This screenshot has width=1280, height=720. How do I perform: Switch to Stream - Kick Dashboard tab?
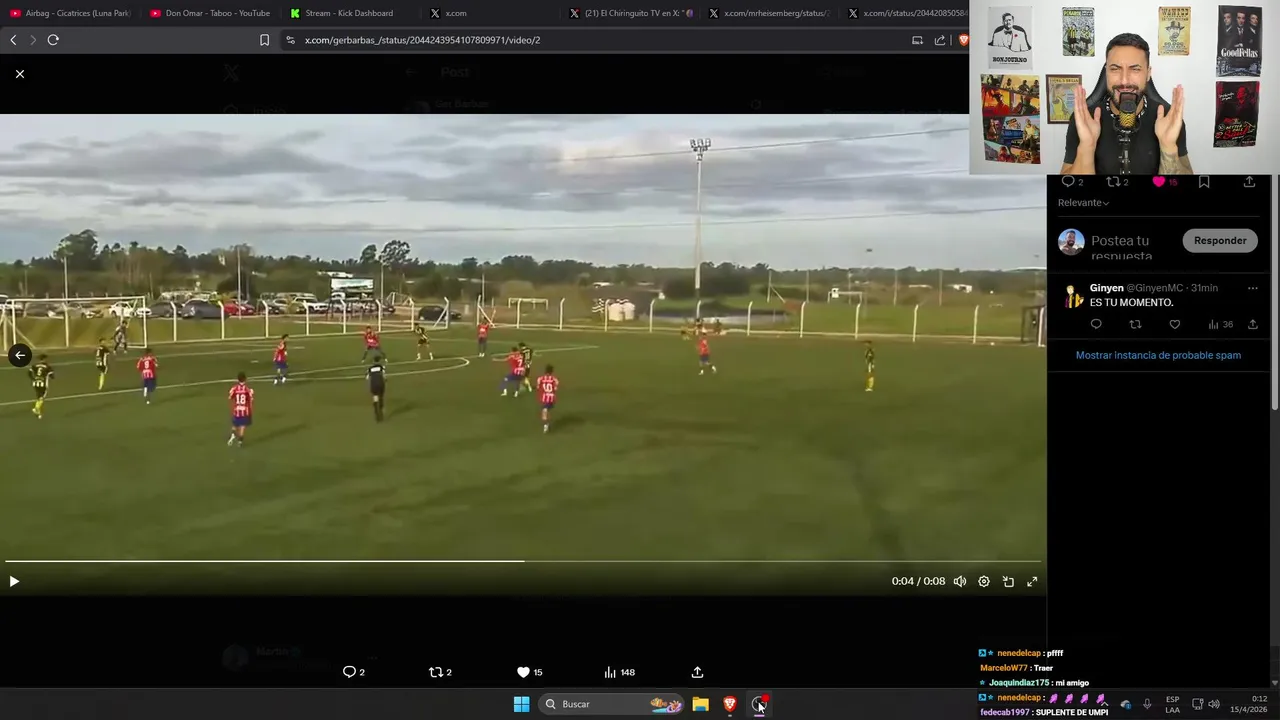(x=350, y=13)
